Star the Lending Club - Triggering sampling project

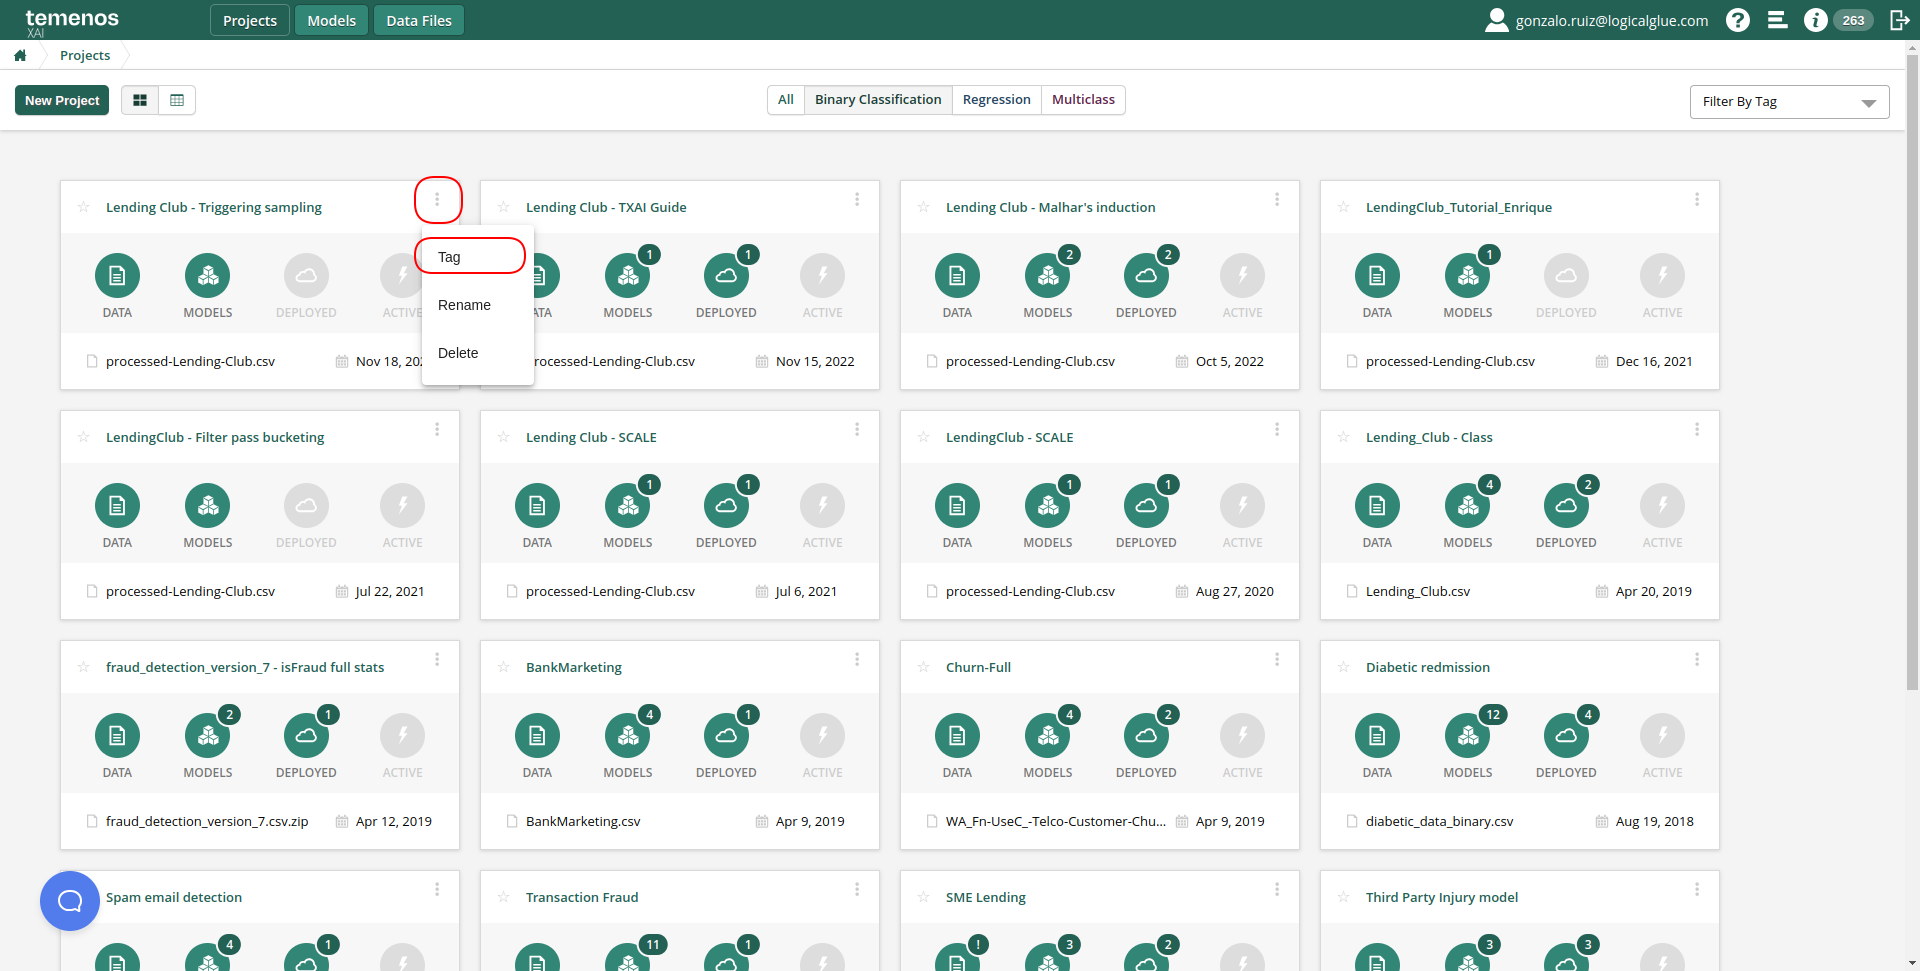[x=84, y=207]
